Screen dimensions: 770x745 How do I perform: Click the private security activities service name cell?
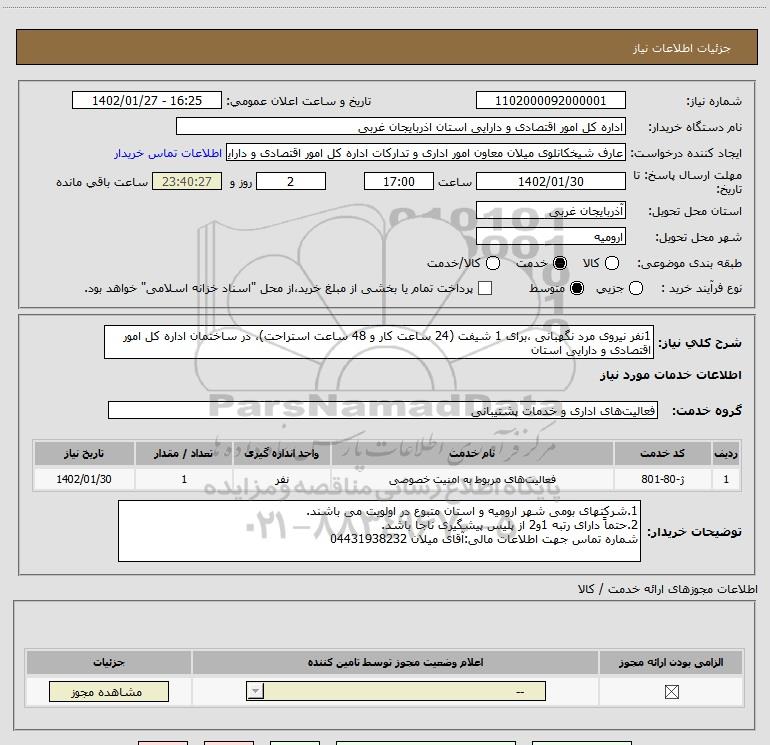tap(472, 479)
